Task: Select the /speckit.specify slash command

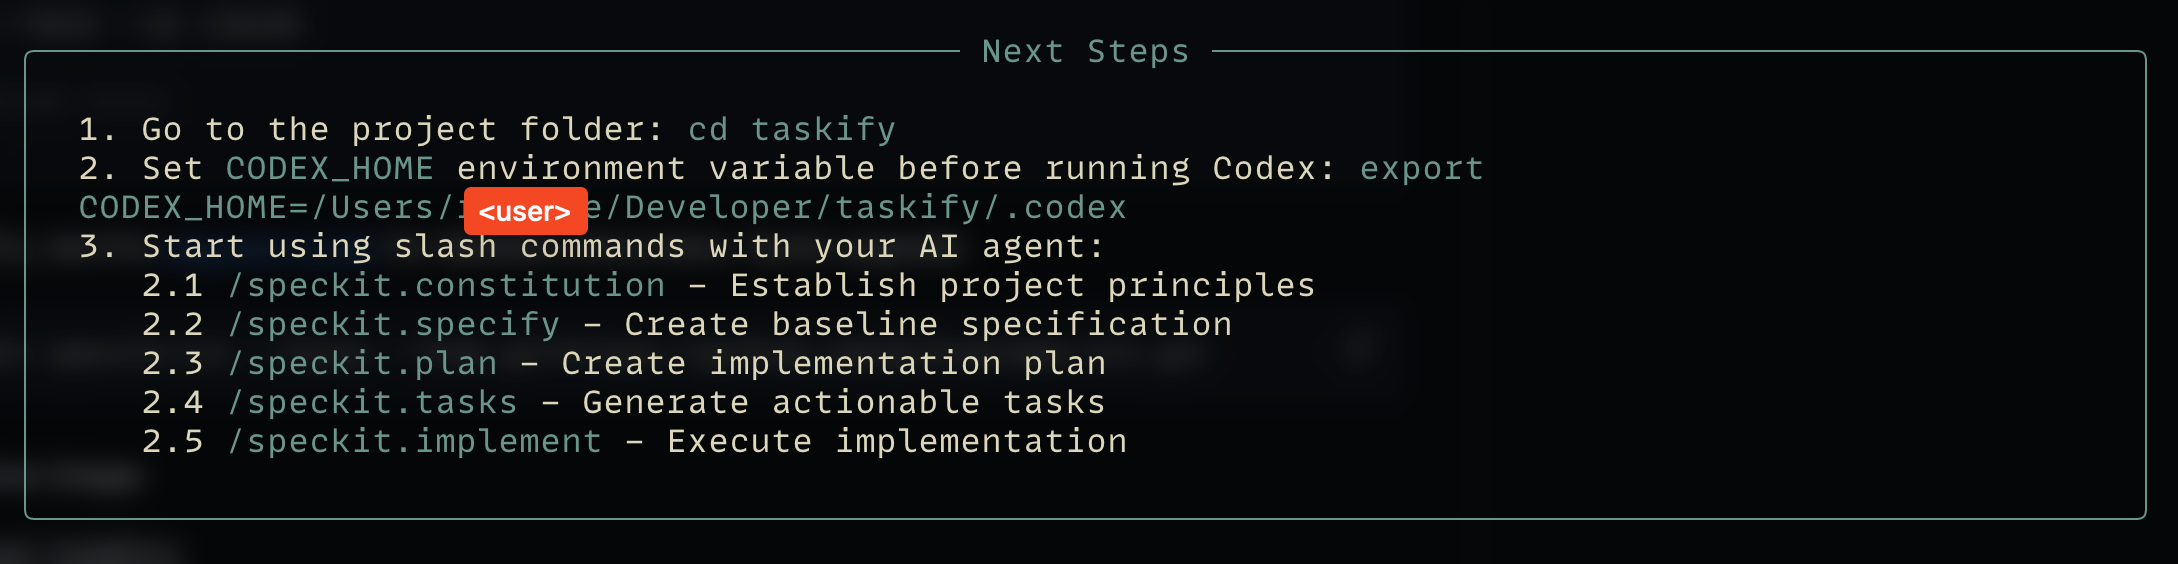Action: point(393,324)
